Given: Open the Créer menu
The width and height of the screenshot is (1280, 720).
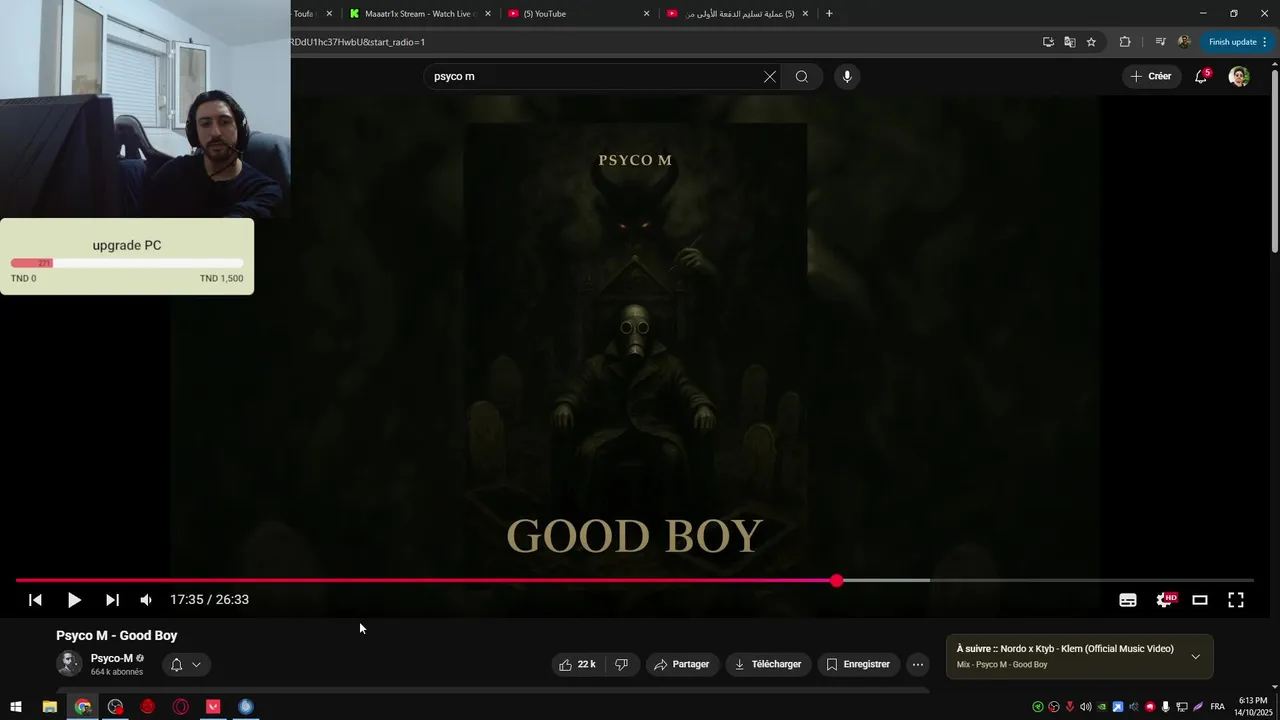Looking at the screenshot, I should point(1151,76).
